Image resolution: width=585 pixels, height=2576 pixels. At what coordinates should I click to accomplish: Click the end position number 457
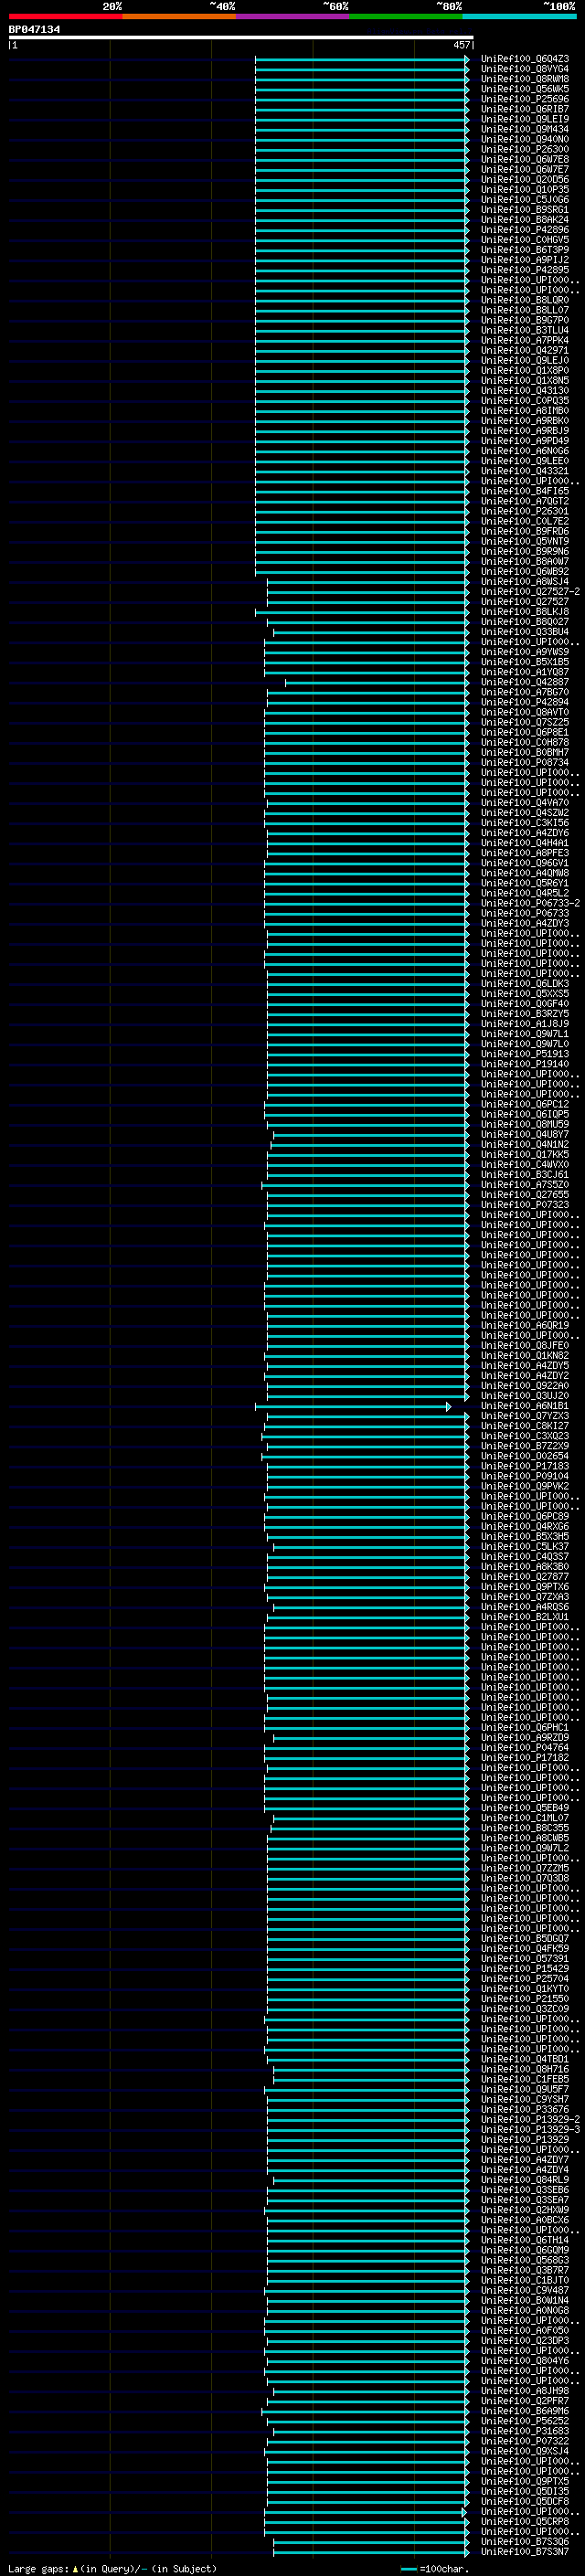[x=461, y=45]
